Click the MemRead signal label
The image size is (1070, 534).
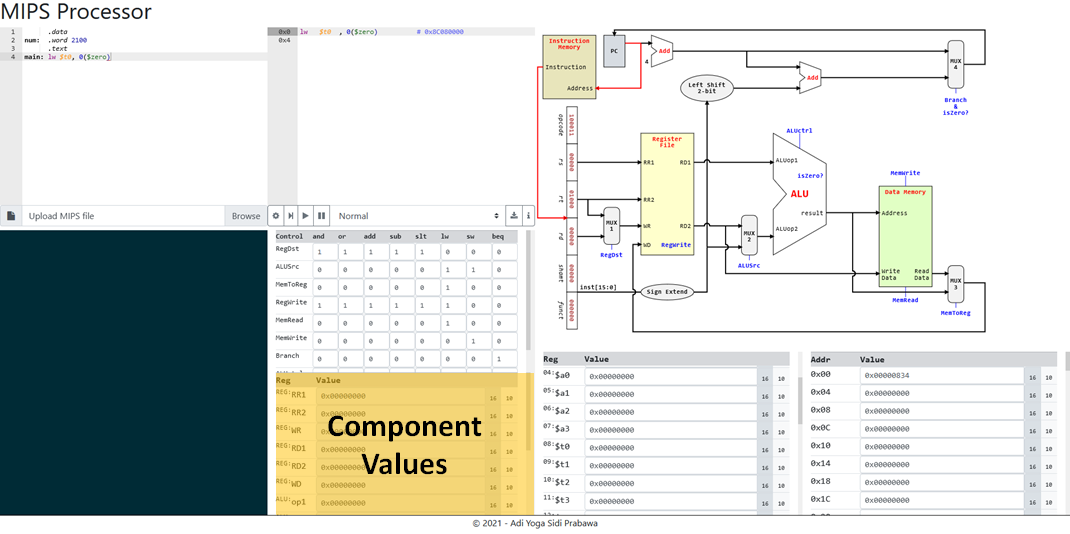click(905, 299)
